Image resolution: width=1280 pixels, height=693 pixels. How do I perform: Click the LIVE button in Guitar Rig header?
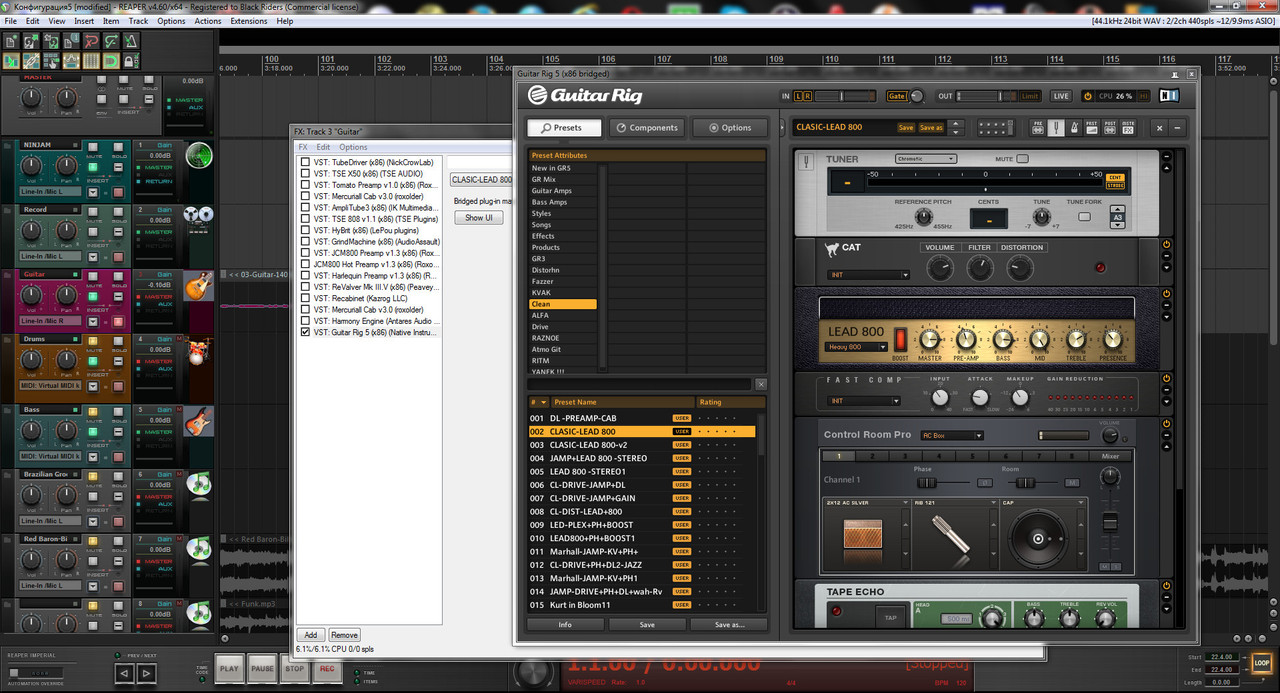click(1061, 96)
